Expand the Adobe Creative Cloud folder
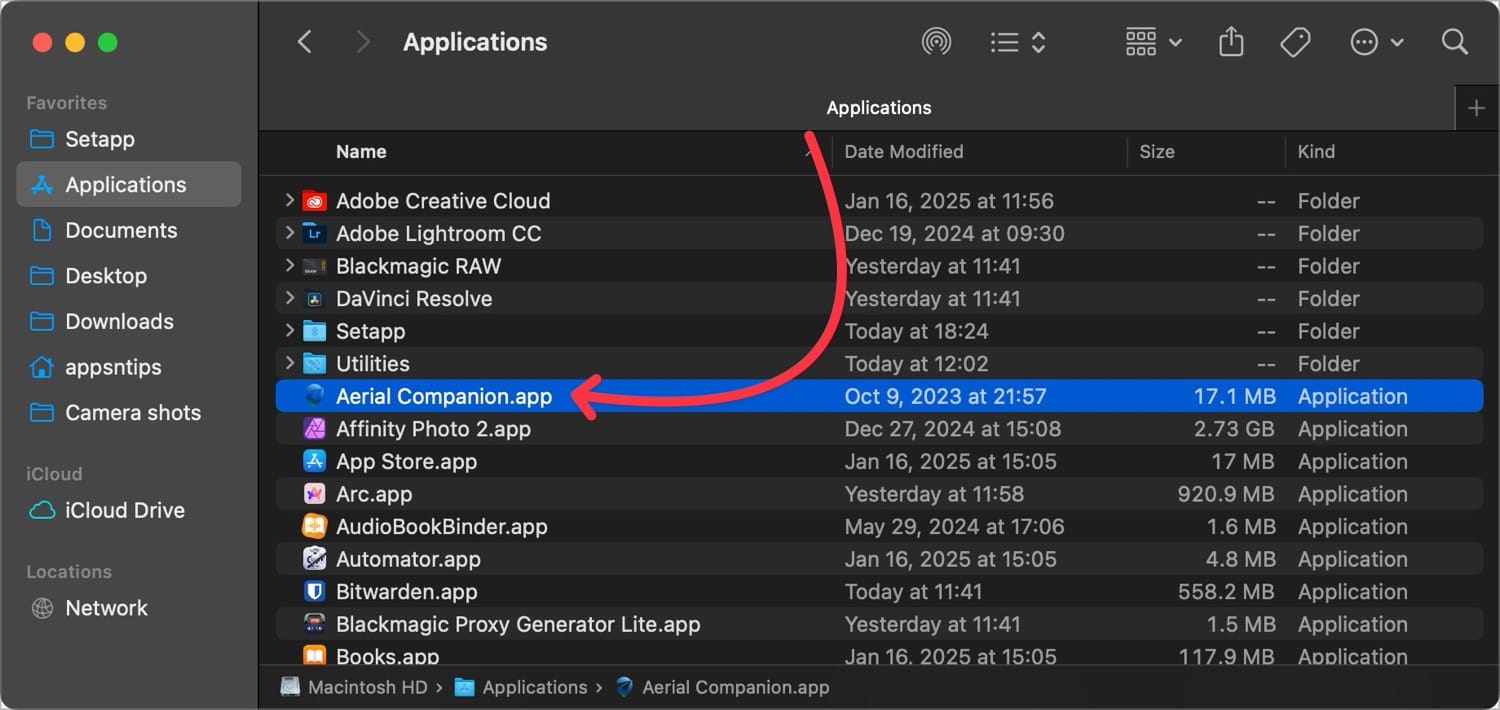This screenshot has height=710, width=1500. pyautogui.click(x=289, y=201)
